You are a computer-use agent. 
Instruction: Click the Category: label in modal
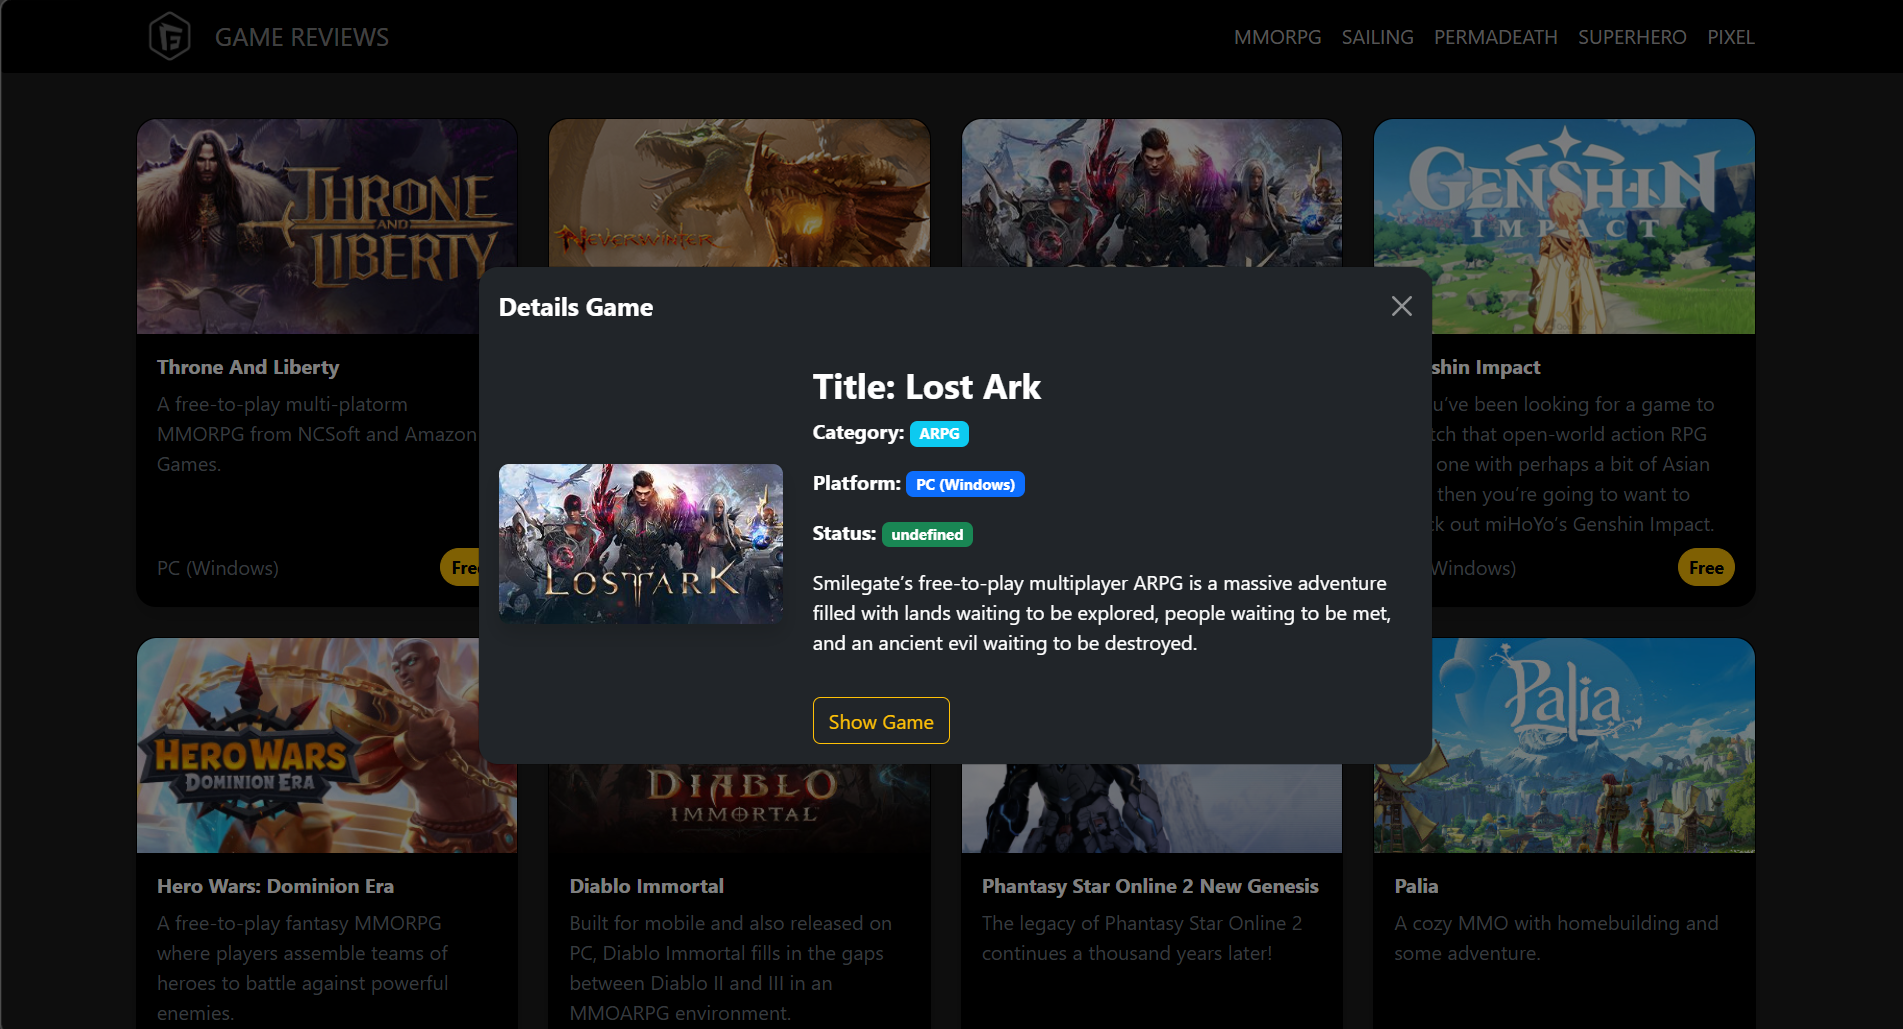[858, 433]
